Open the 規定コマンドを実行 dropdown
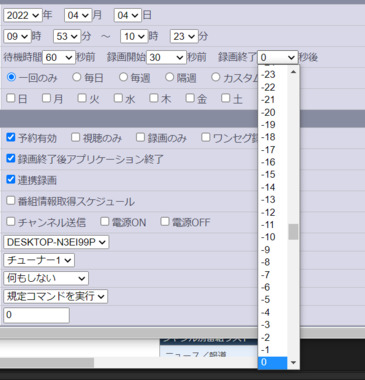This screenshot has height=380, width=365. [x=56, y=296]
